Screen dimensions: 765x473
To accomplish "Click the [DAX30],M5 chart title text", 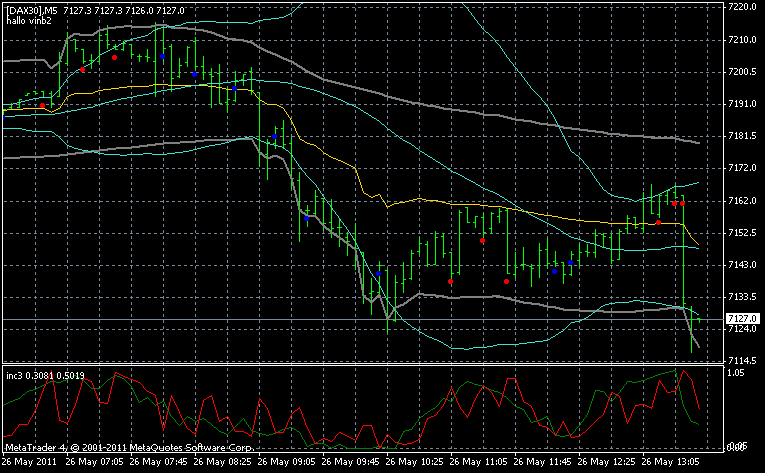I will pos(32,11).
